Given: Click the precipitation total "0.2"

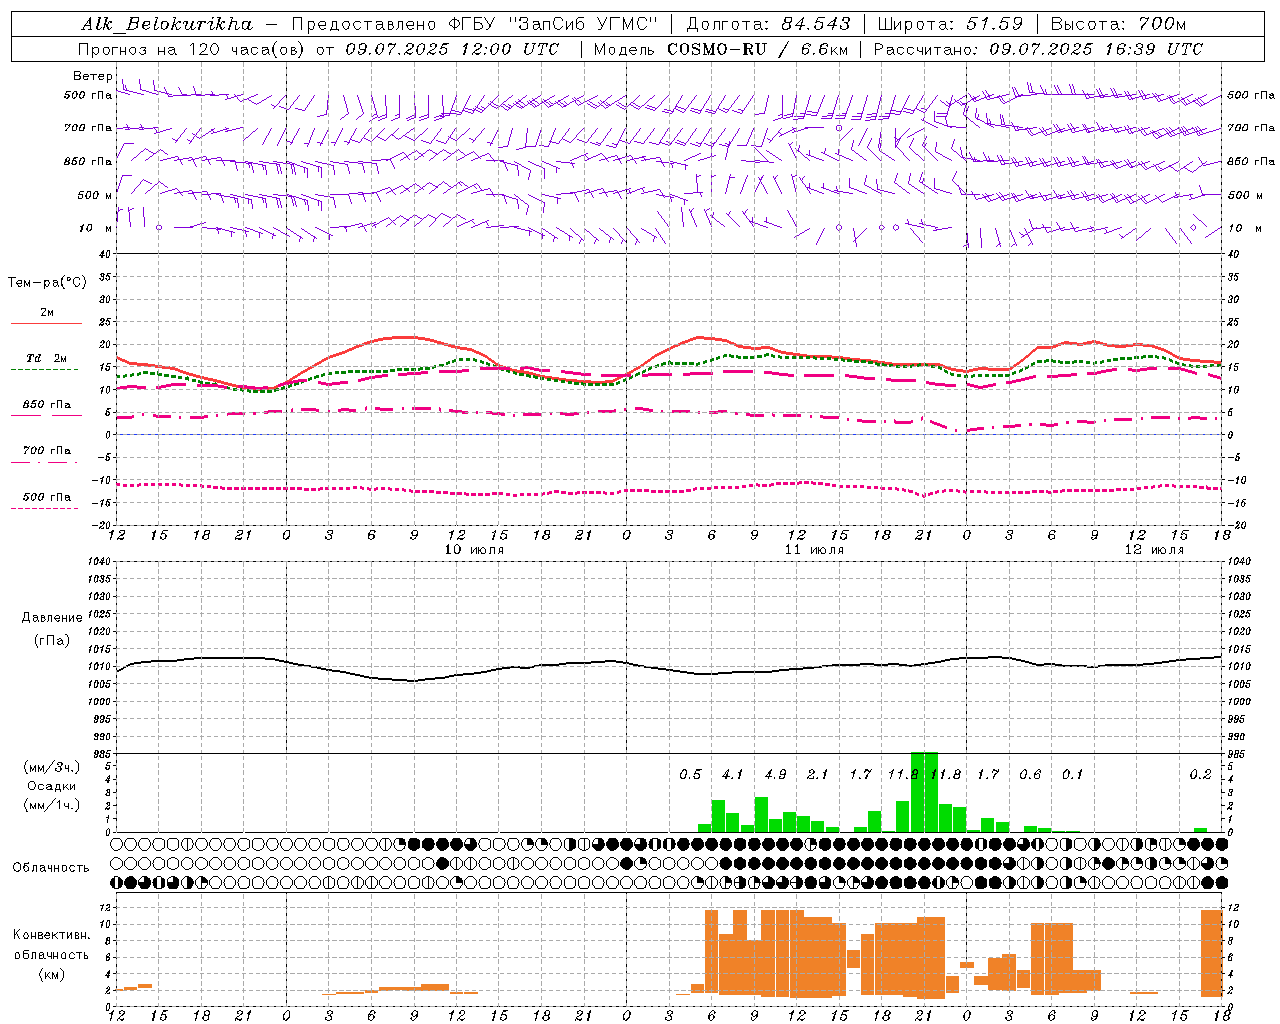Looking at the screenshot, I should coord(1200,775).
